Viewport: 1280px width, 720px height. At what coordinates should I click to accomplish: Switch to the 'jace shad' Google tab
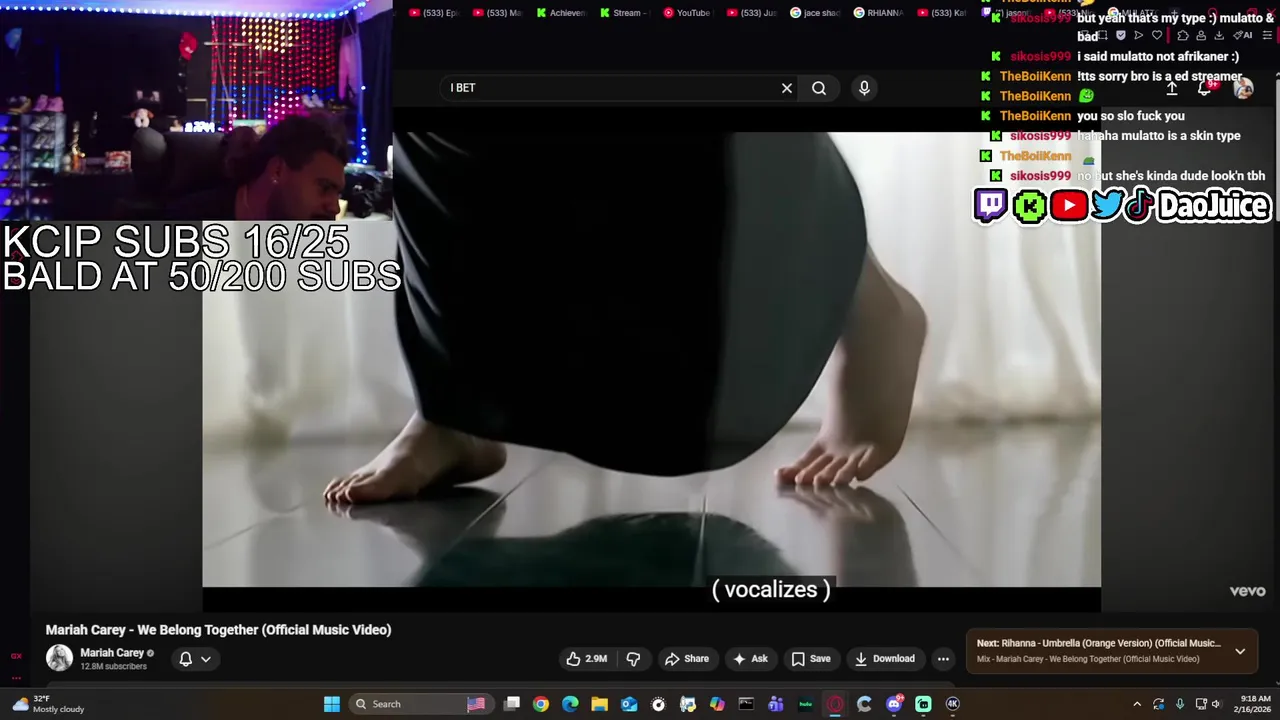coord(815,13)
